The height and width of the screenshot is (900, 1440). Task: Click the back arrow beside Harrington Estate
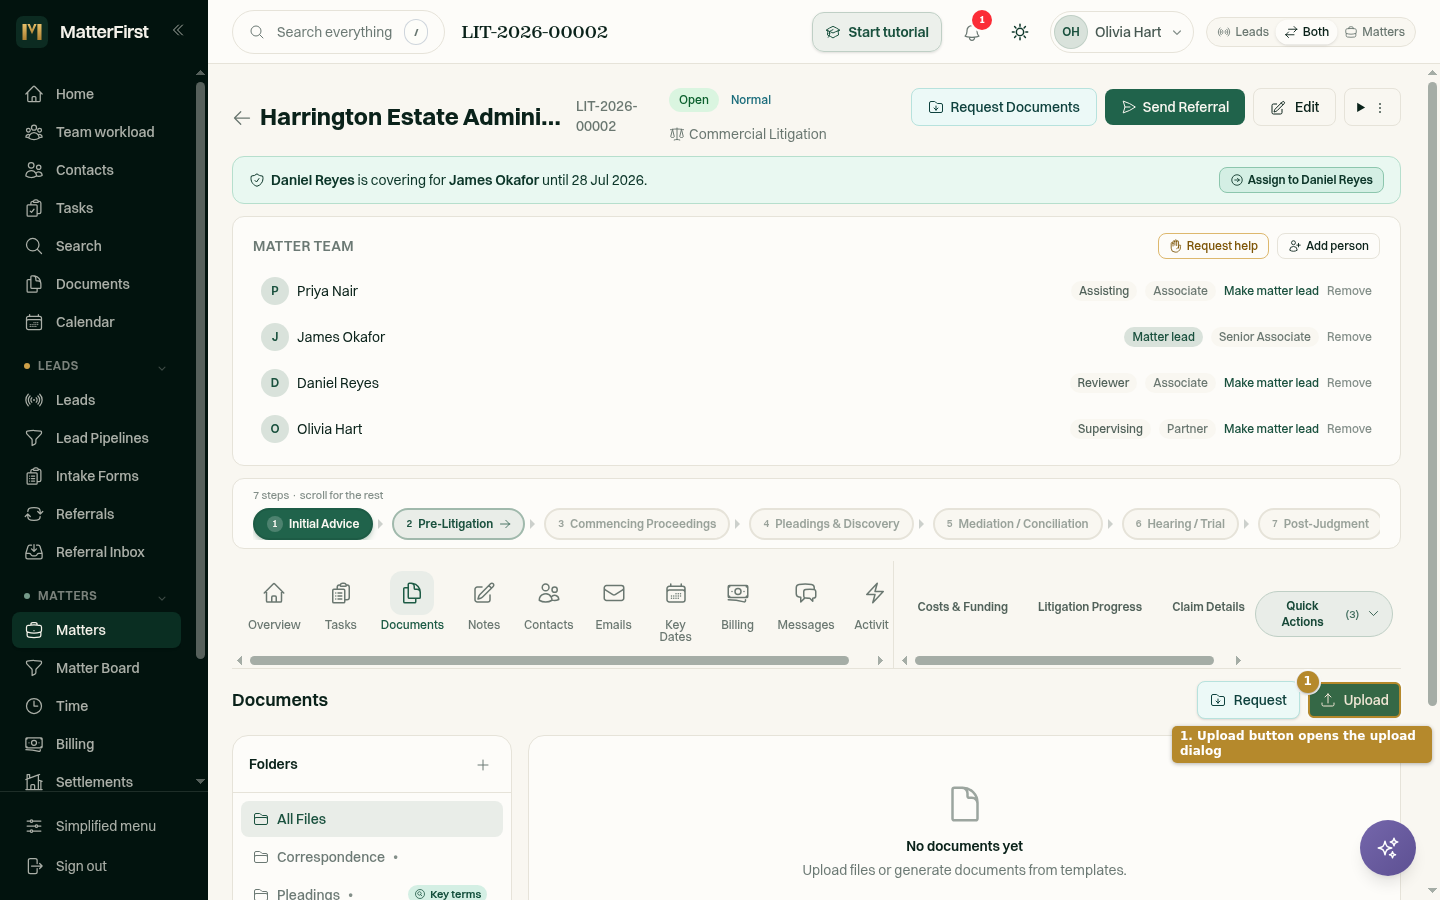[241, 118]
